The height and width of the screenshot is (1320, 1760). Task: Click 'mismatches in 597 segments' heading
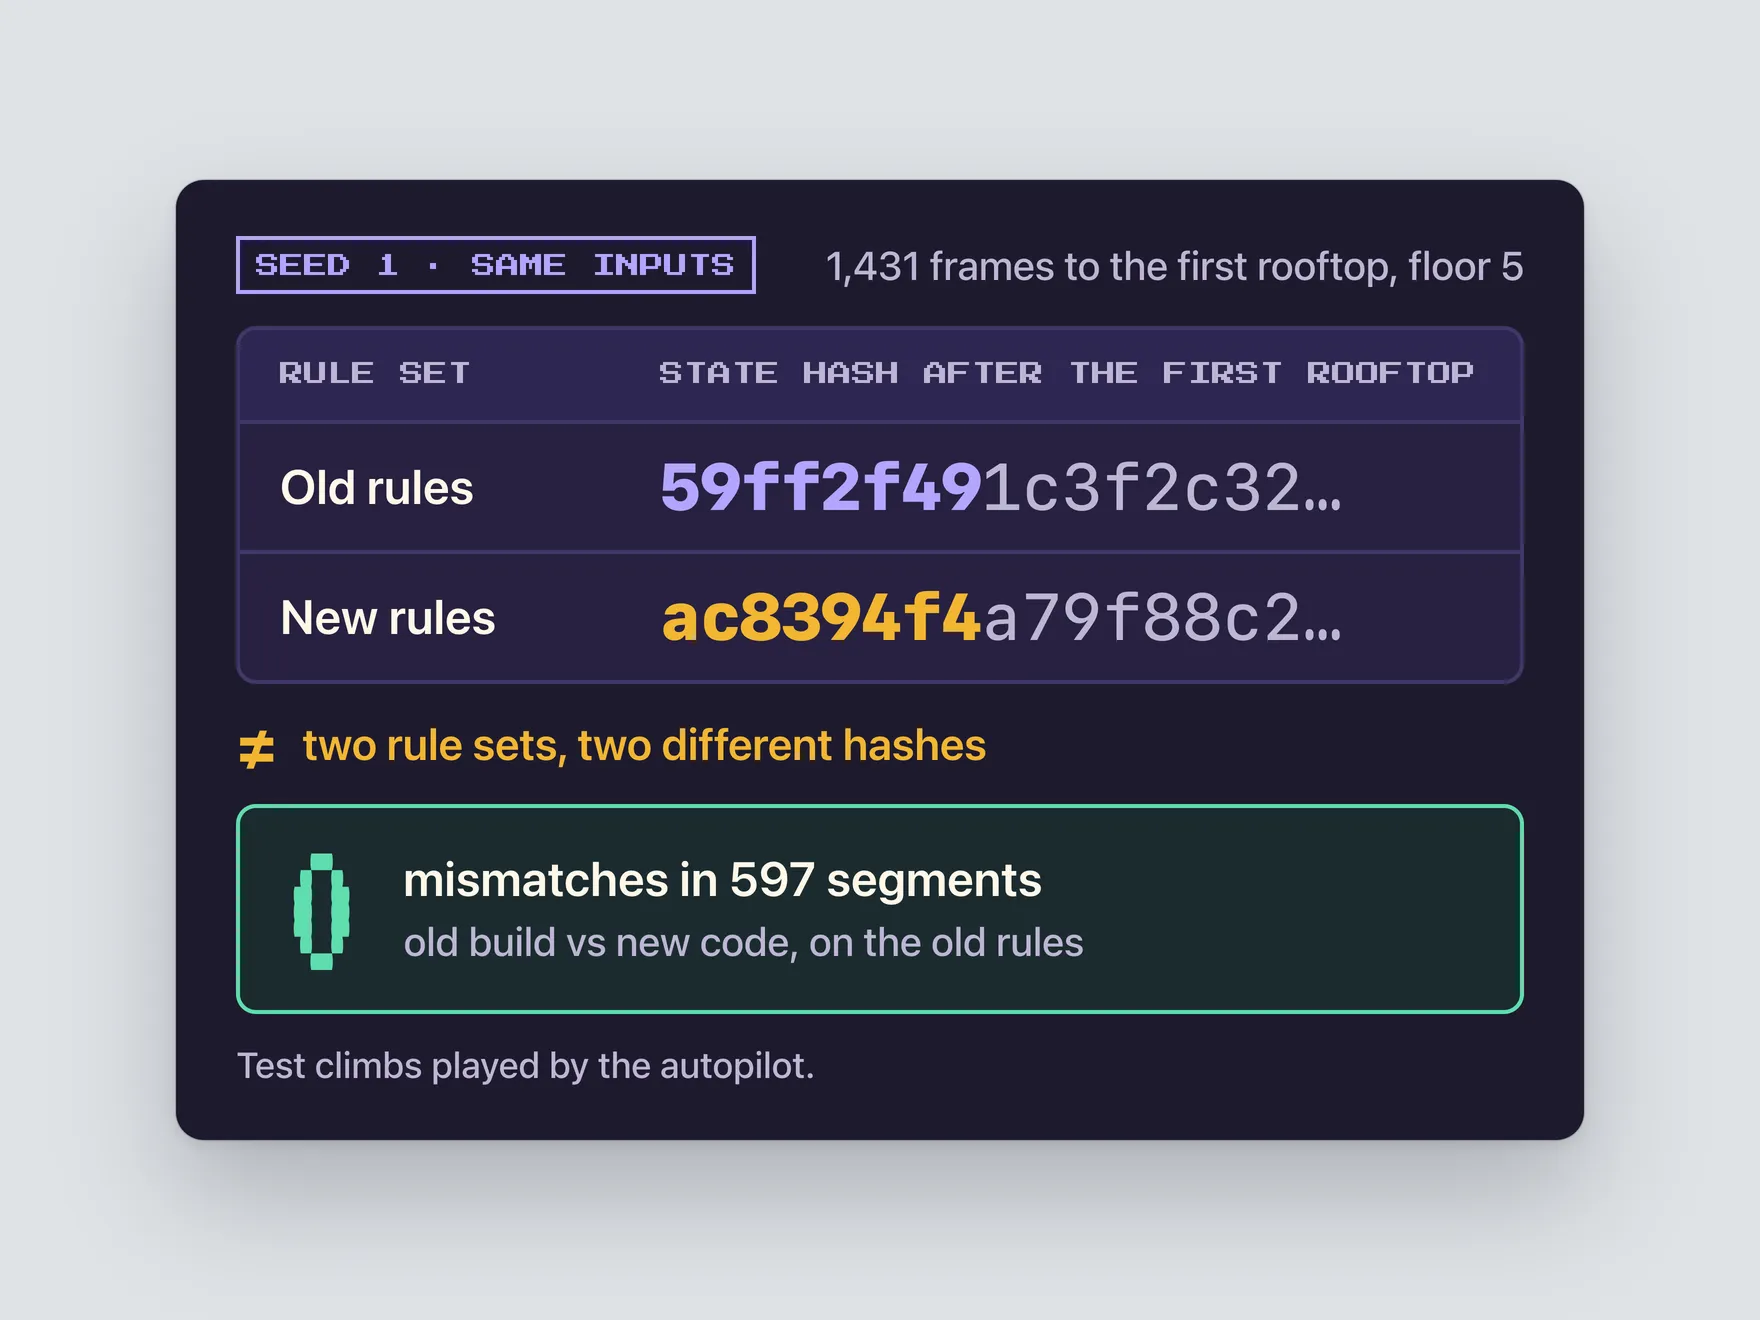pos(722,881)
